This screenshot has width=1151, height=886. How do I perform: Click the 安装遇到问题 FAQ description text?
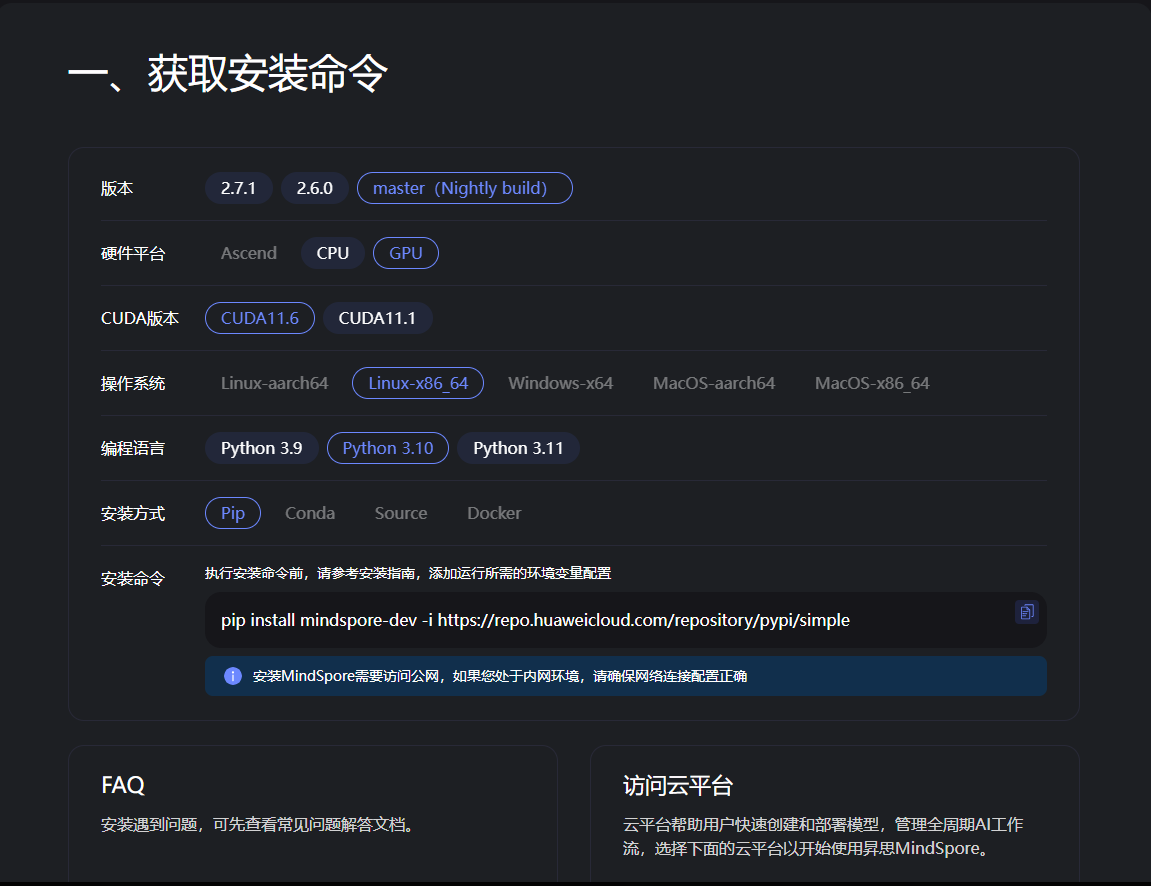click(x=261, y=825)
